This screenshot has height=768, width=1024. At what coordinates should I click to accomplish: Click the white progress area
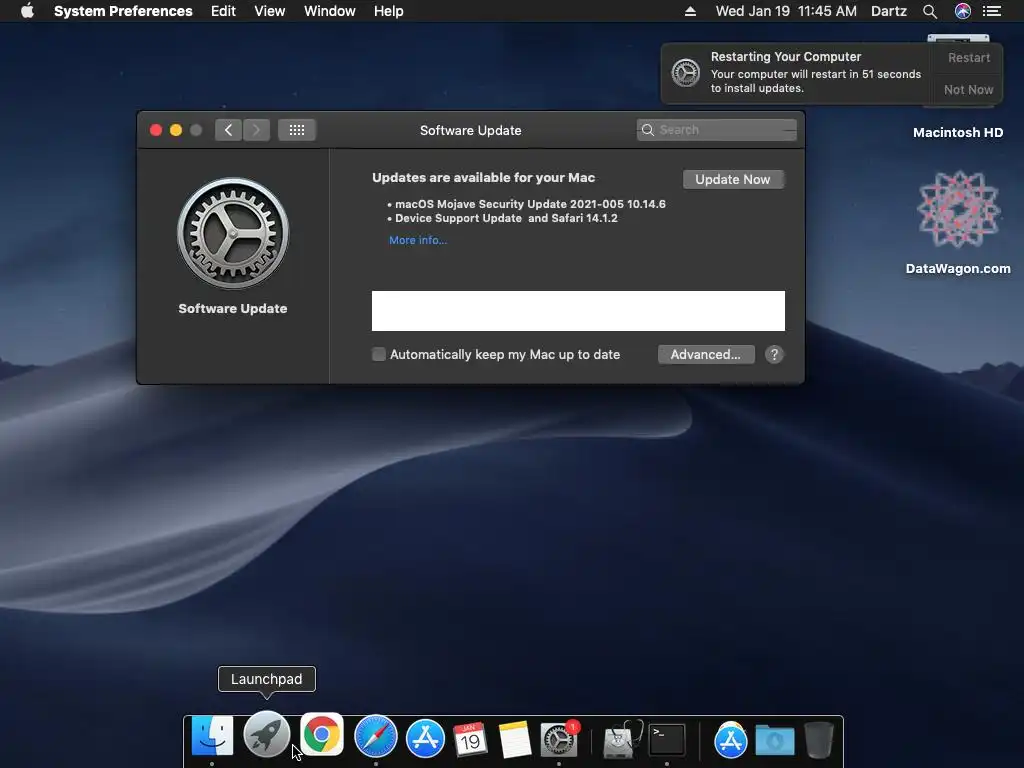(578, 311)
